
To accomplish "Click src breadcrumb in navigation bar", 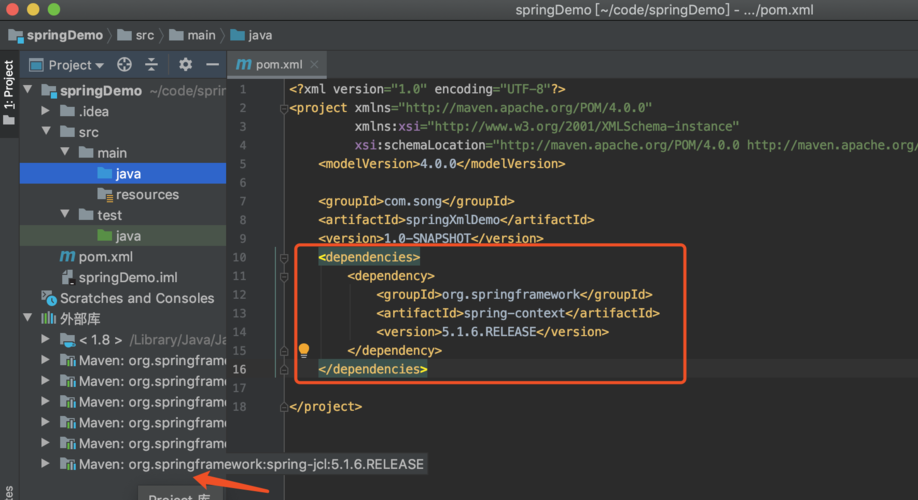I will (136, 35).
